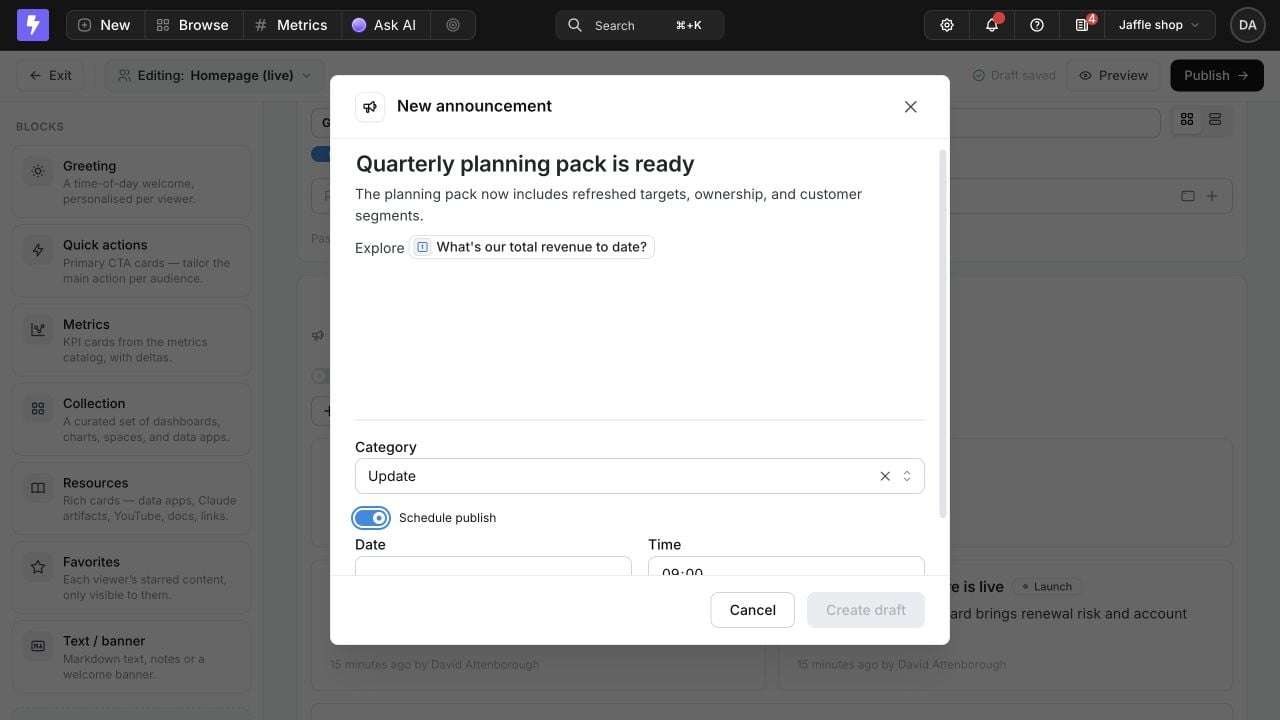The width and height of the screenshot is (1280, 720).
Task: Open the DA user avatar menu
Action: [x=1247, y=25]
